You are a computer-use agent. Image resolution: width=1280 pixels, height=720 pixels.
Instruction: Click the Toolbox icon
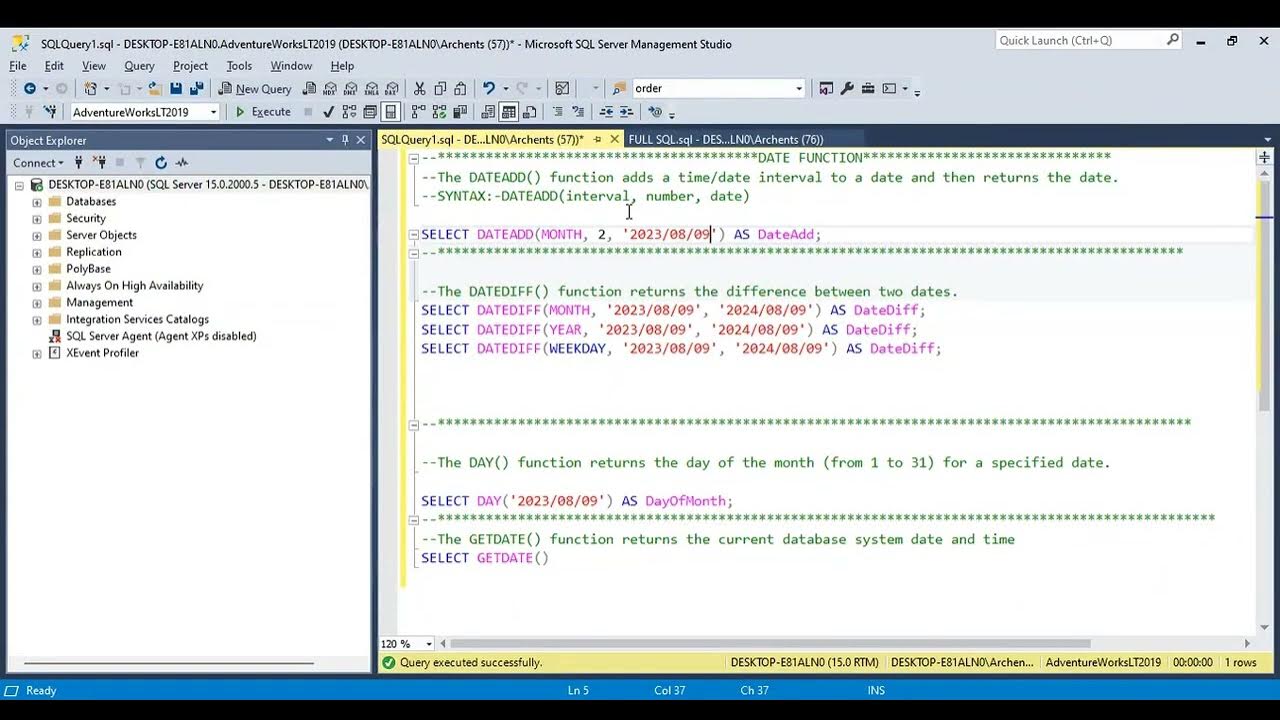[868, 88]
